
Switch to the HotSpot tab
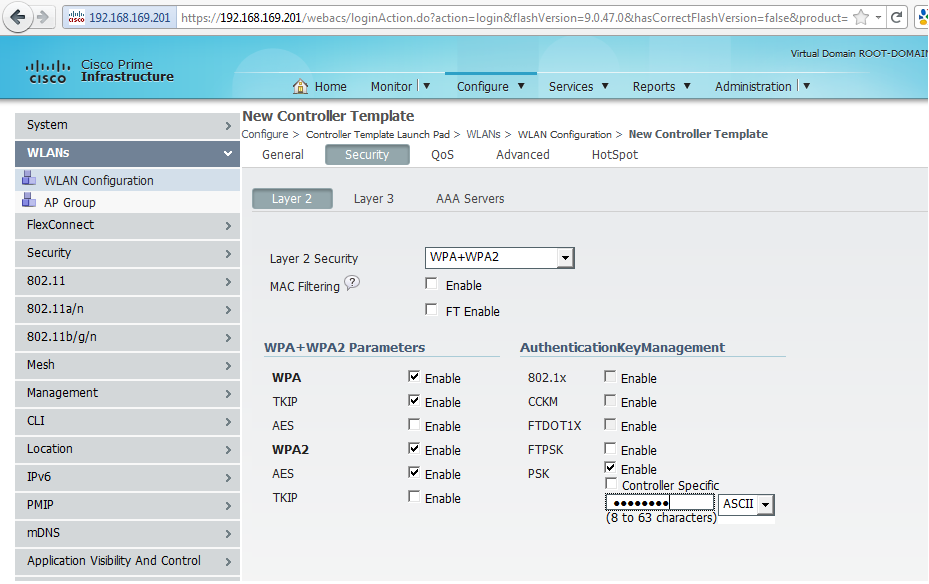pos(614,155)
